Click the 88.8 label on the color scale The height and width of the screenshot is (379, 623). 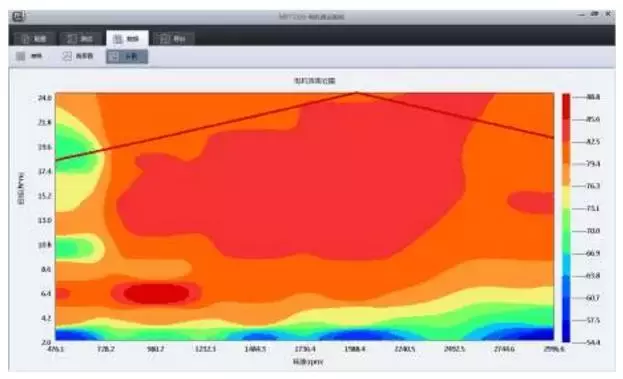[x=593, y=97]
